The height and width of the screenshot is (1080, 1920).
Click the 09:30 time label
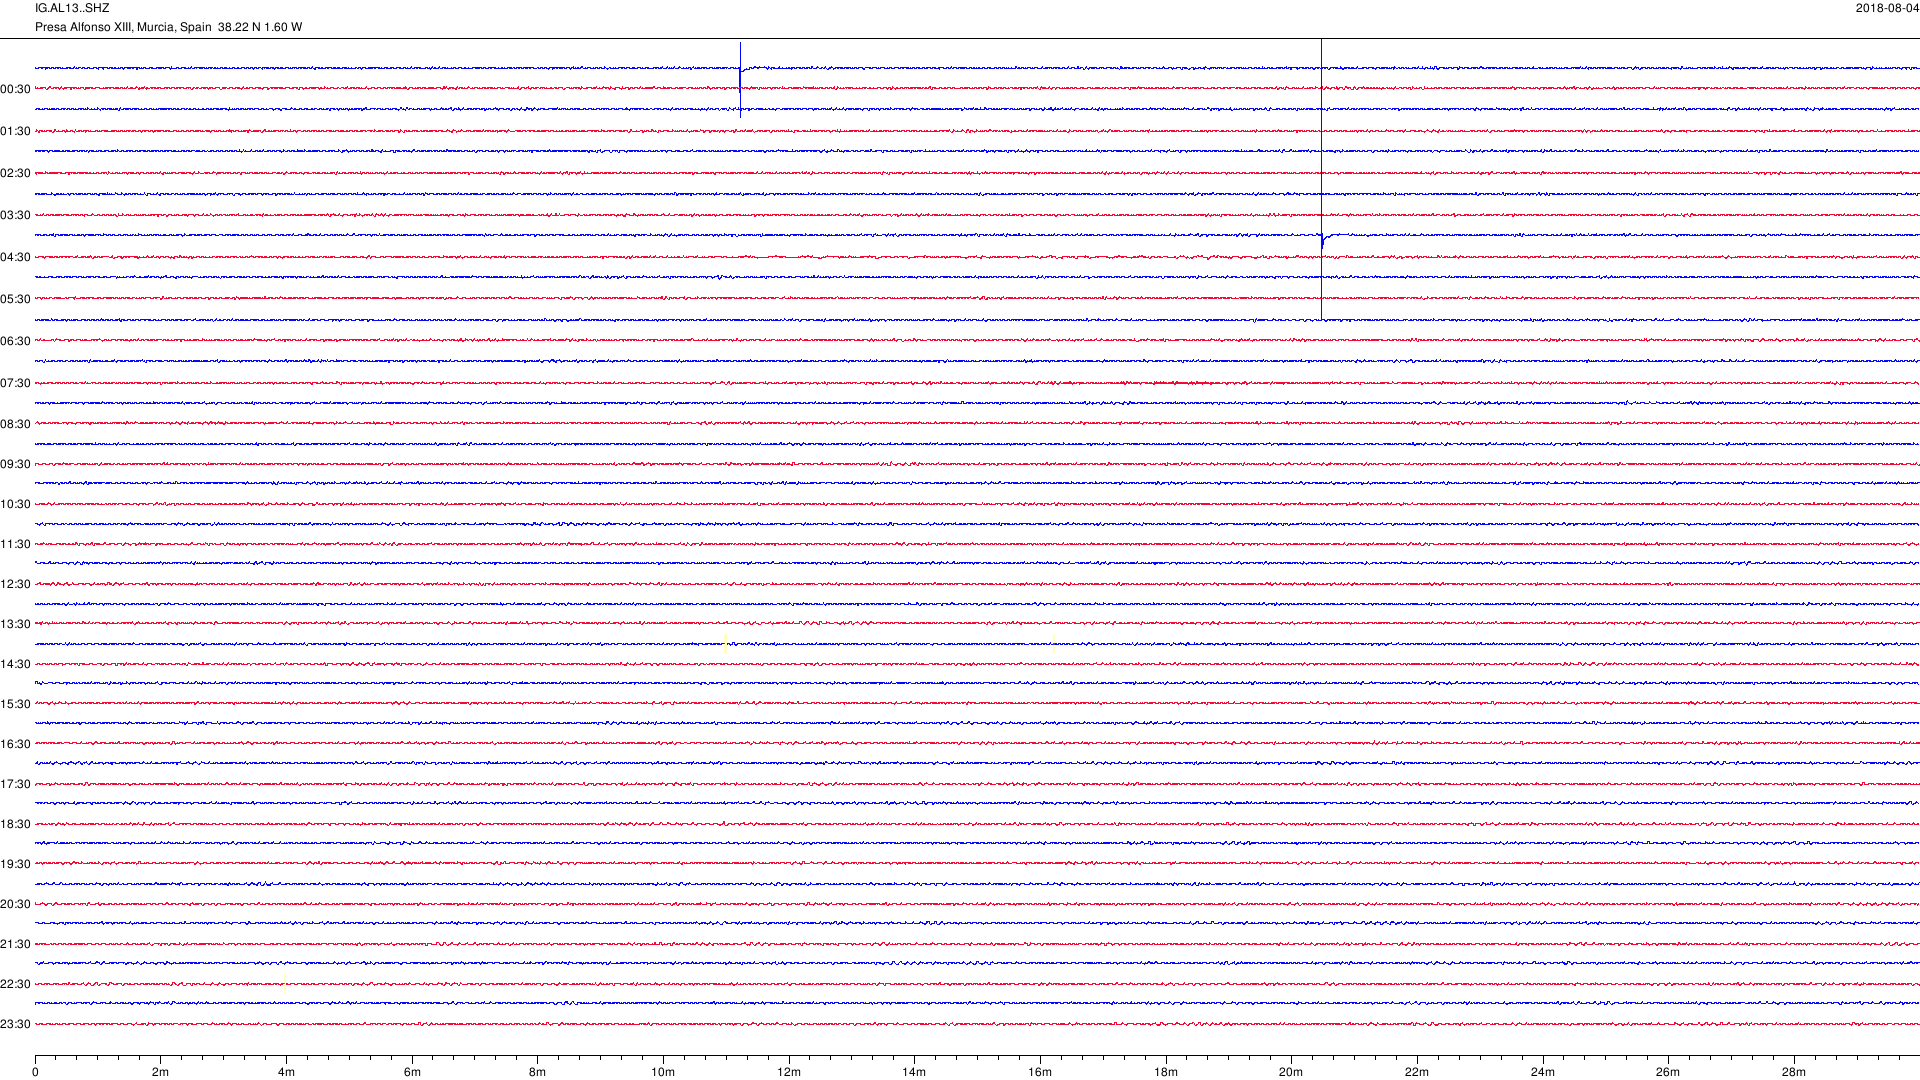(x=15, y=464)
